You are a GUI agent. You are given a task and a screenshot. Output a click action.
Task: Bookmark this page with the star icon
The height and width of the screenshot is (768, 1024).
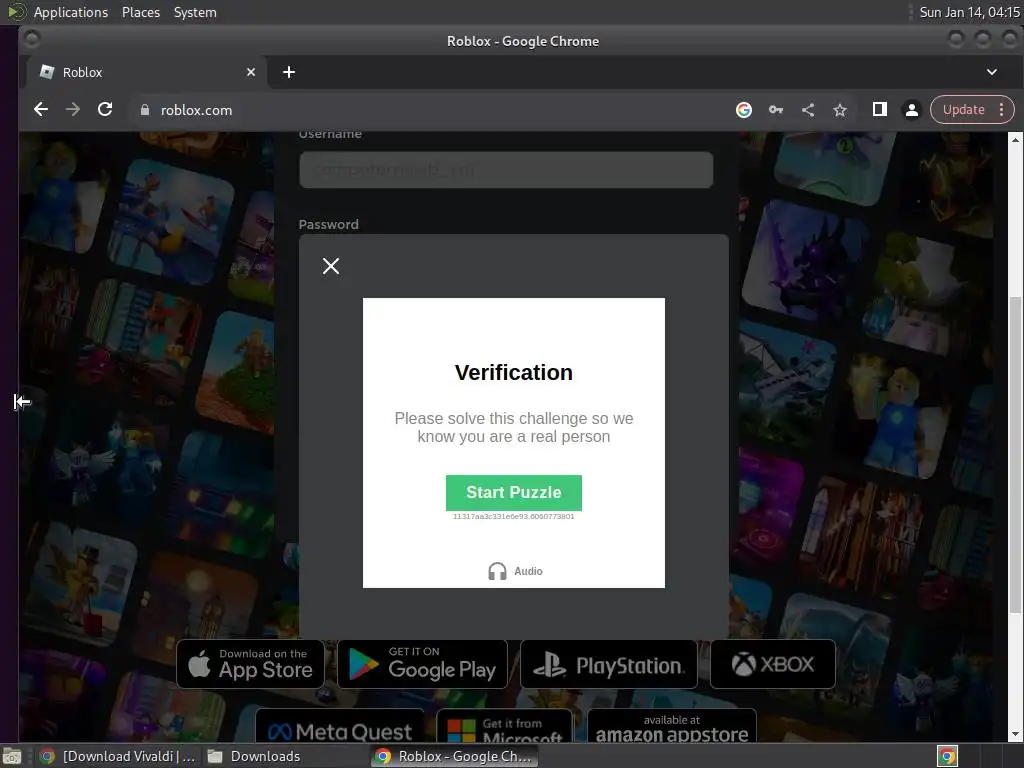pos(840,110)
